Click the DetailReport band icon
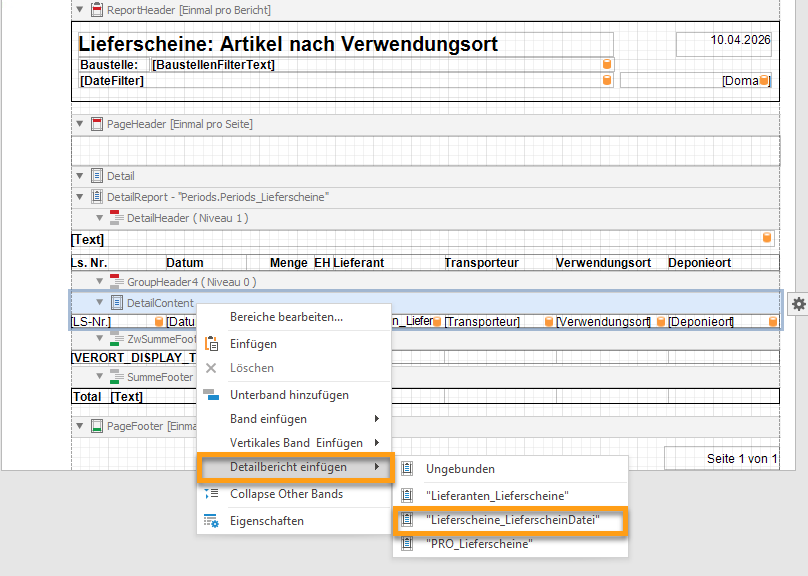Viewport: 808px width, 576px height. pyautogui.click(x=96, y=197)
